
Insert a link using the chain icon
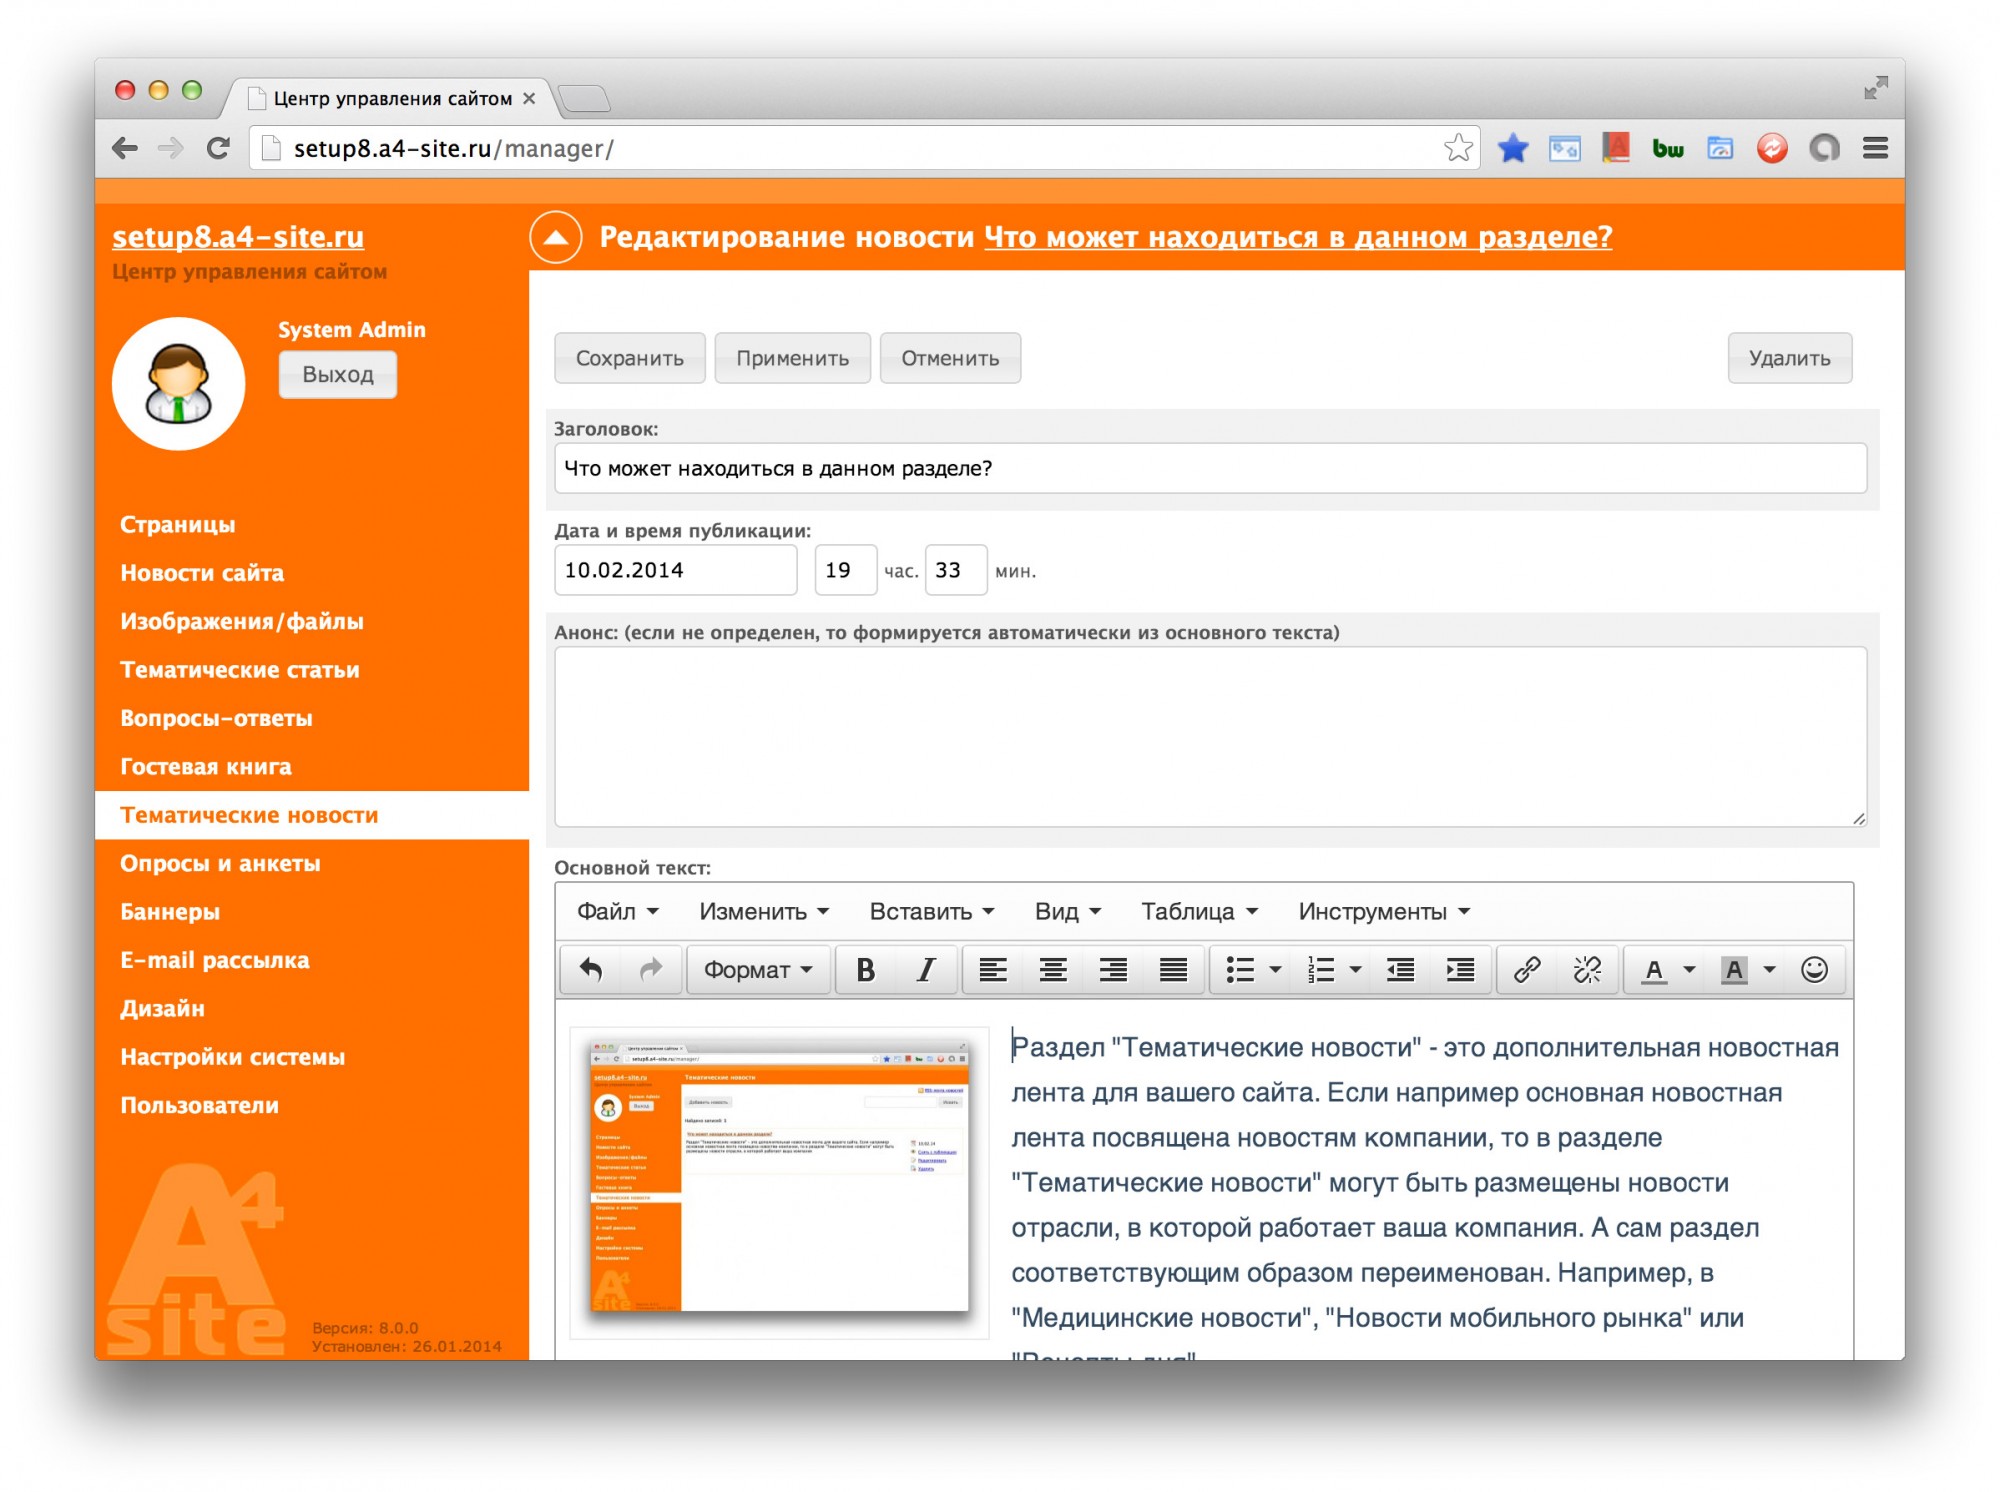pyautogui.click(x=1526, y=969)
